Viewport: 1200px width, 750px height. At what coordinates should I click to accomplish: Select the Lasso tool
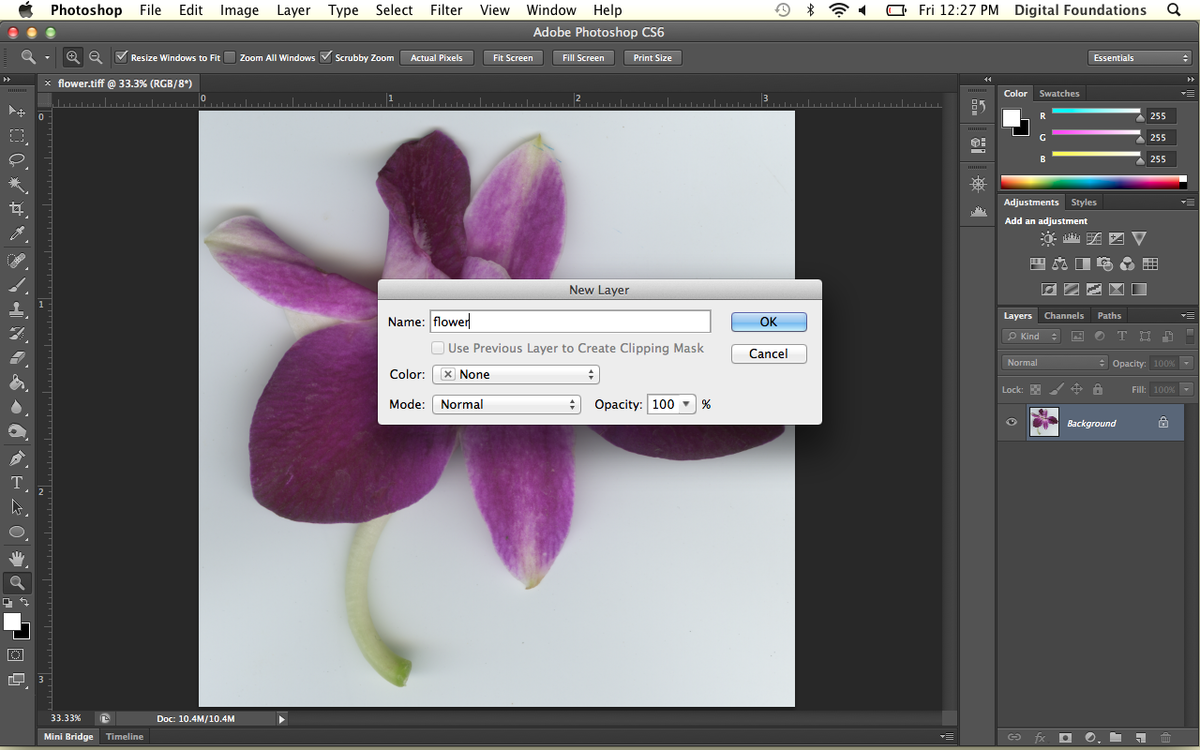17,160
